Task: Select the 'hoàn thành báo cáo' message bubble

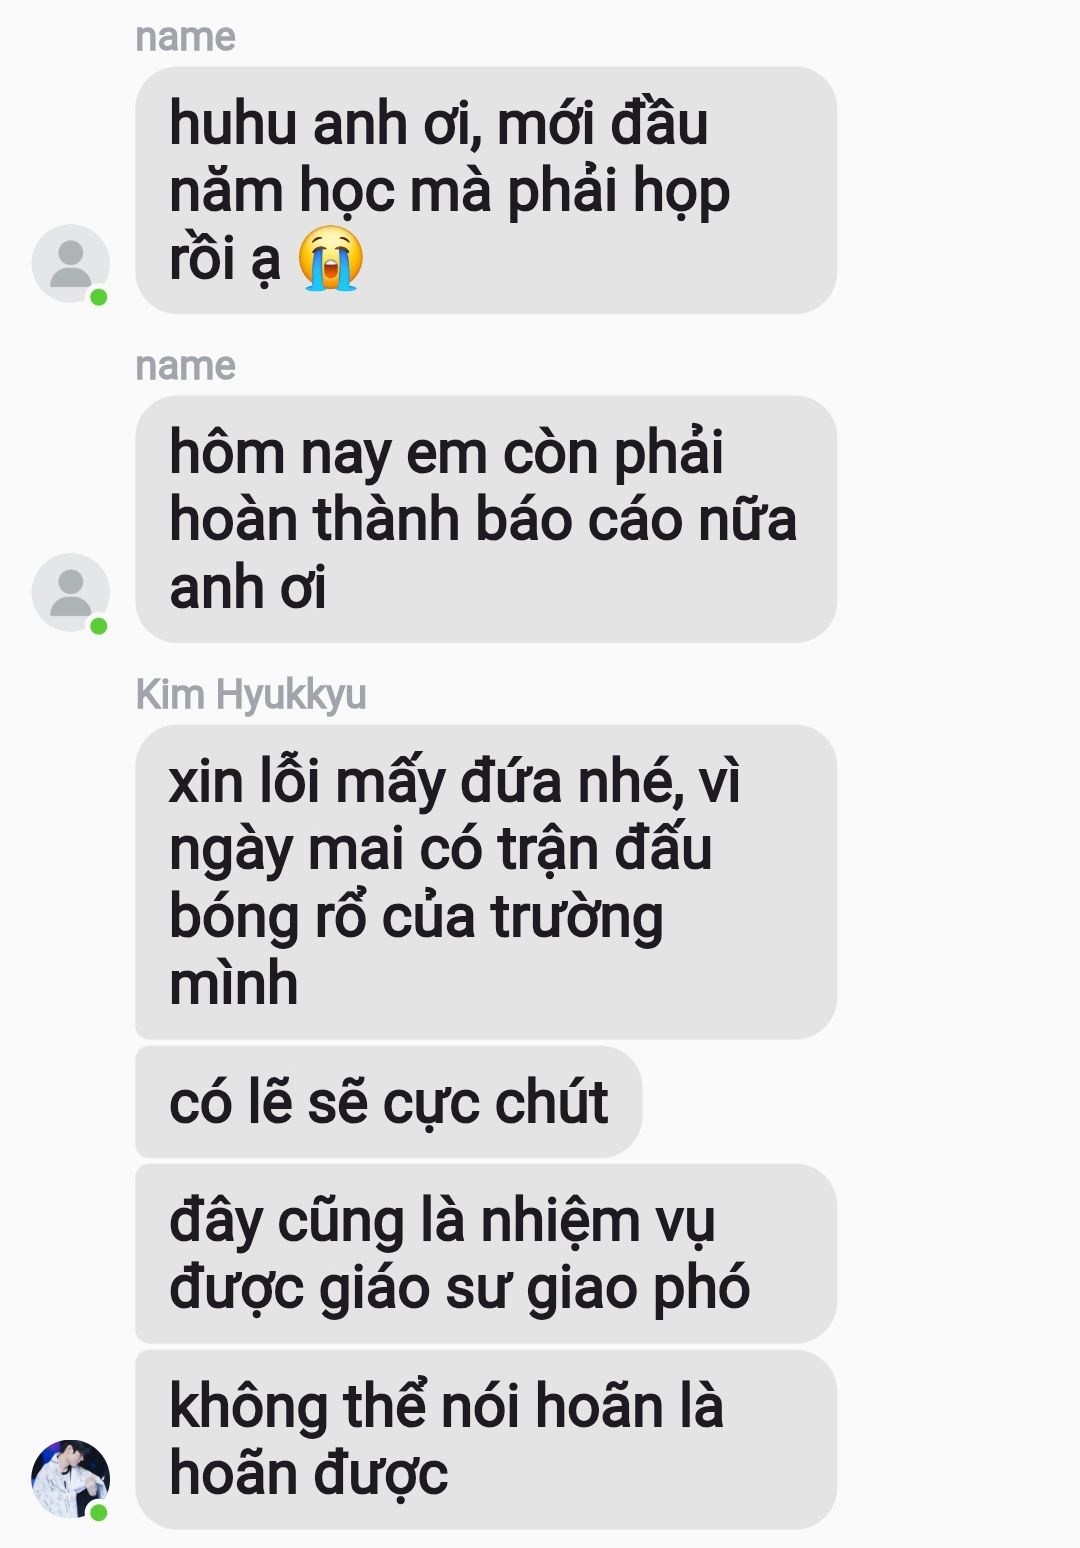Action: 486,519
